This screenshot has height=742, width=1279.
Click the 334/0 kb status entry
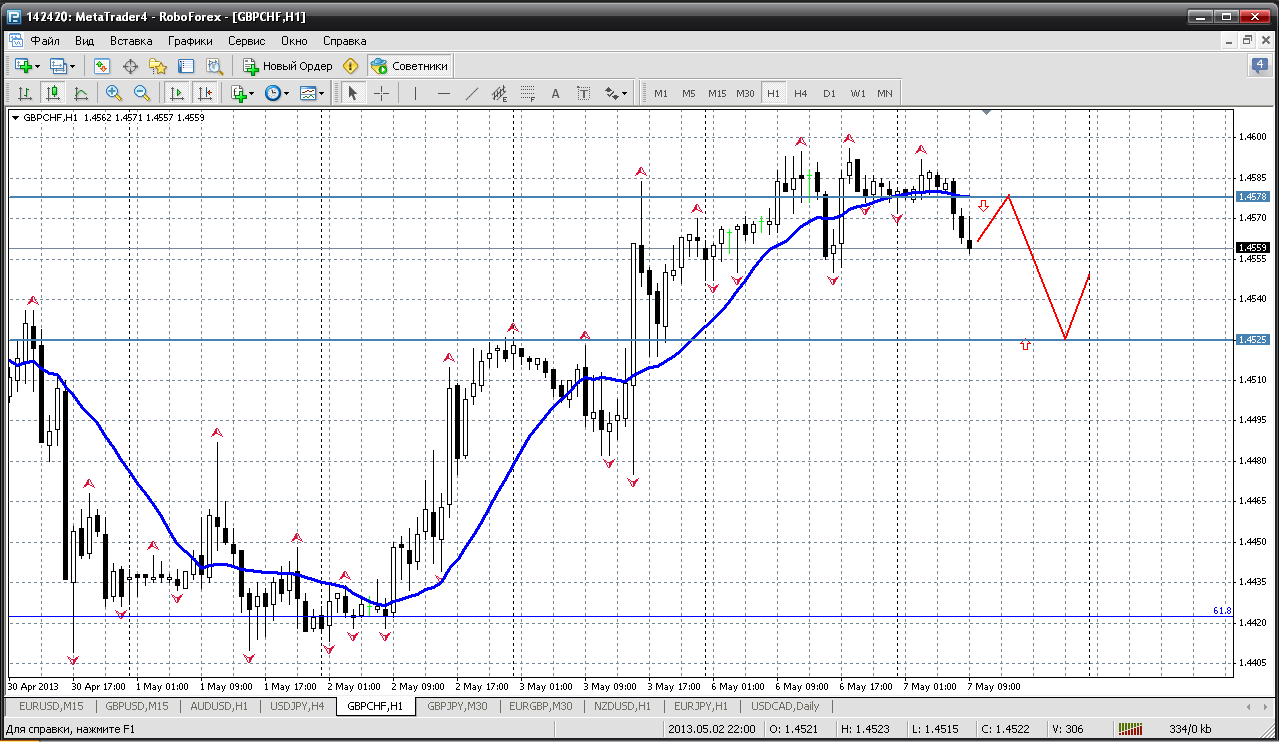[1190, 729]
